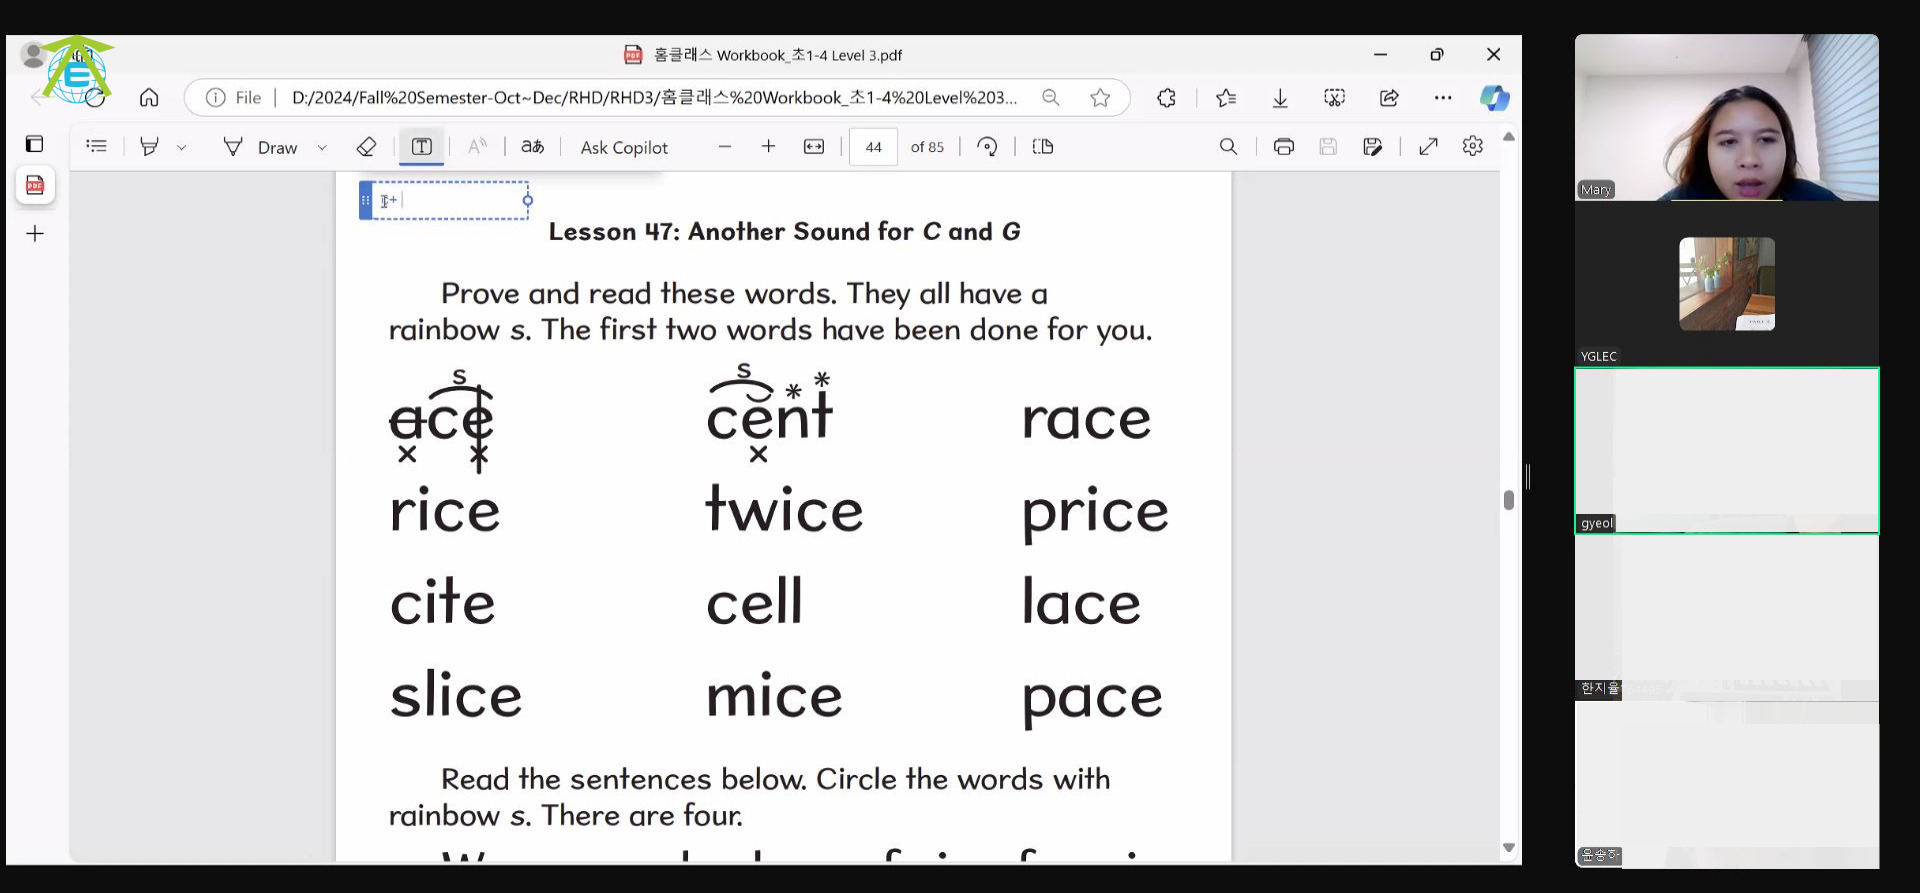Zoom out using the minus button
1920x893 pixels.
pos(725,147)
